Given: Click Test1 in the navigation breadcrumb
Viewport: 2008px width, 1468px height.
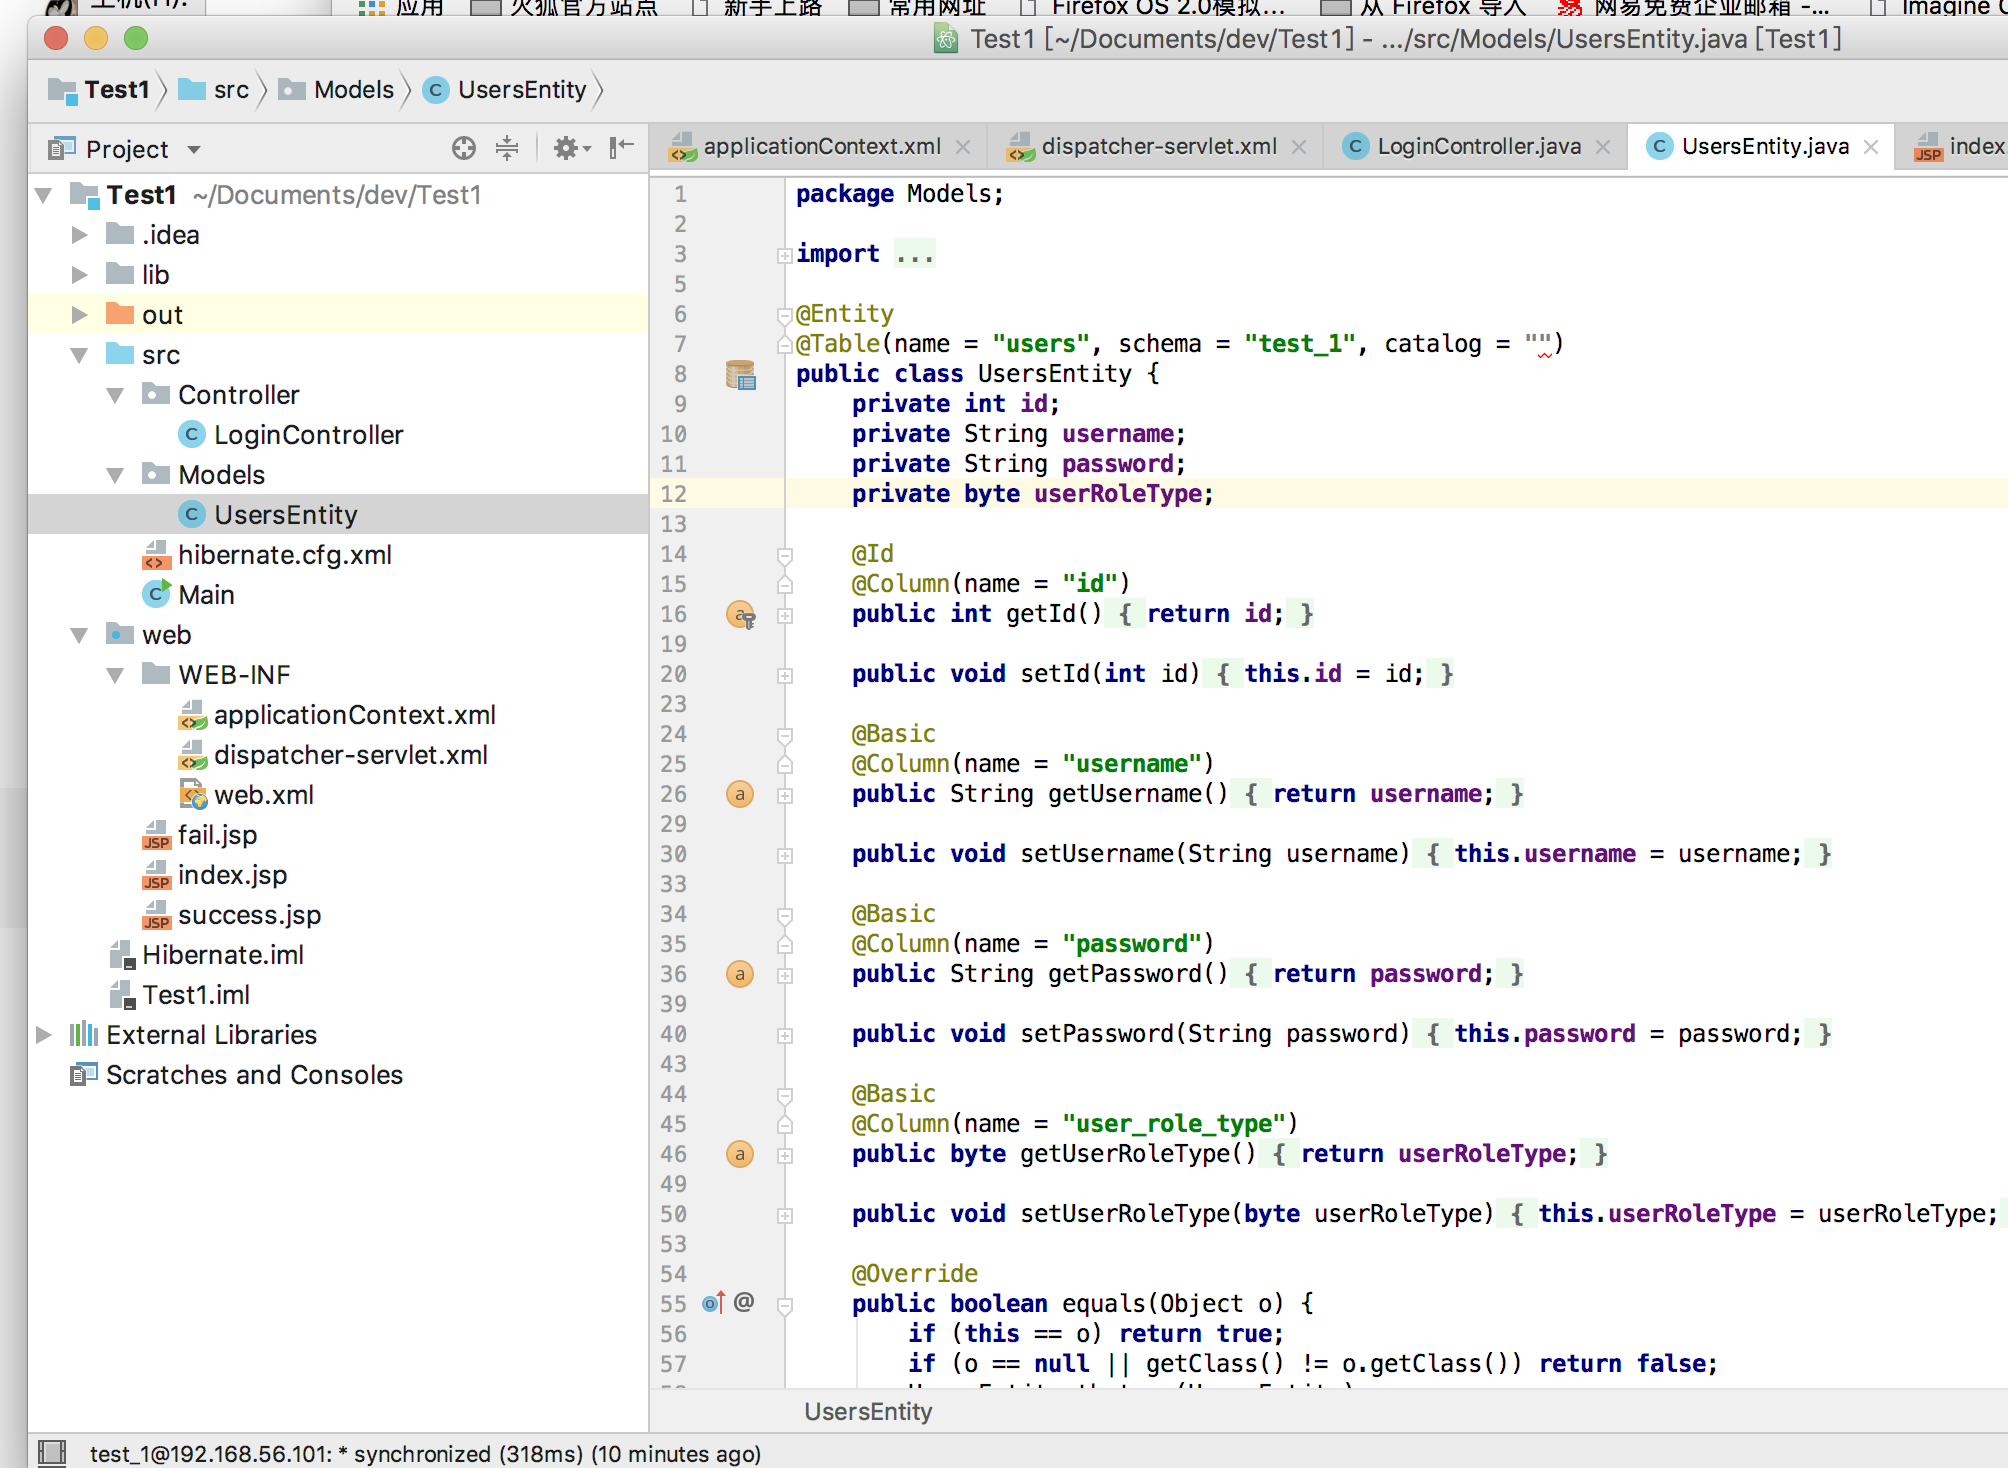Looking at the screenshot, I should 116,90.
